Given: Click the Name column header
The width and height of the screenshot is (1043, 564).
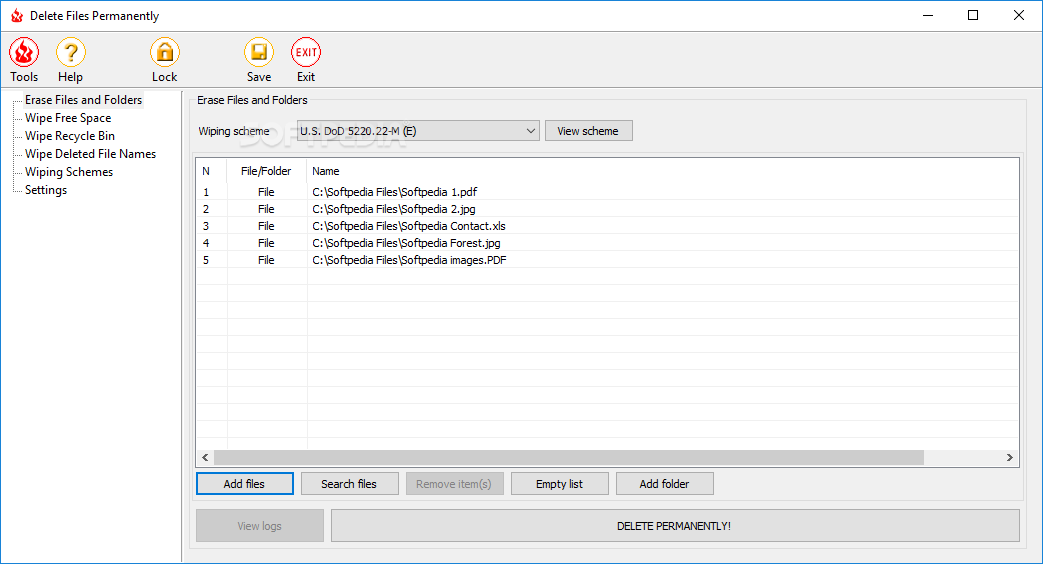Looking at the screenshot, I should [x=663, y=171].
